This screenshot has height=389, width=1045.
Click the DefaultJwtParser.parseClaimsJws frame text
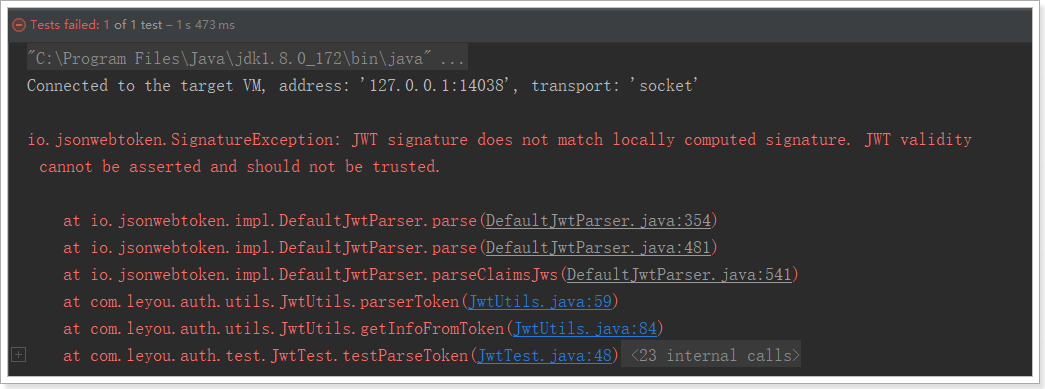click(311, 274)
